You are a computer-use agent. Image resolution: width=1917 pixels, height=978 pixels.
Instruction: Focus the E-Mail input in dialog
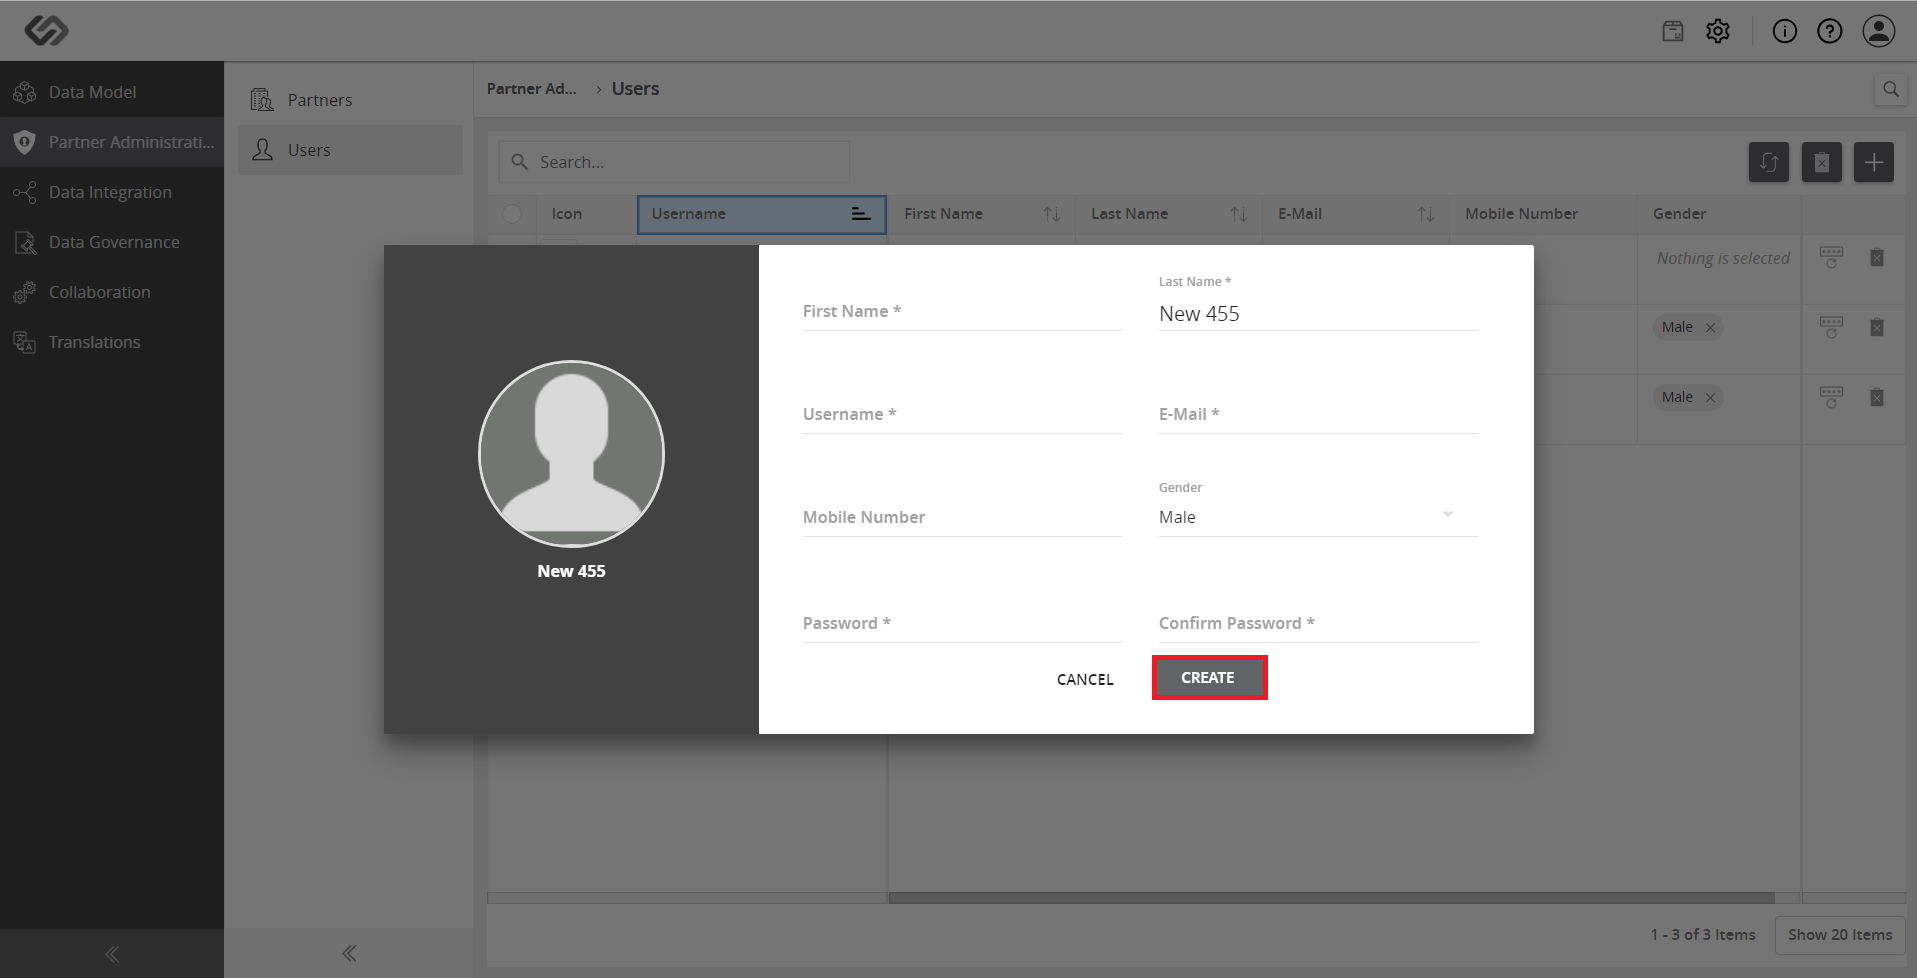coord(1318,414)
